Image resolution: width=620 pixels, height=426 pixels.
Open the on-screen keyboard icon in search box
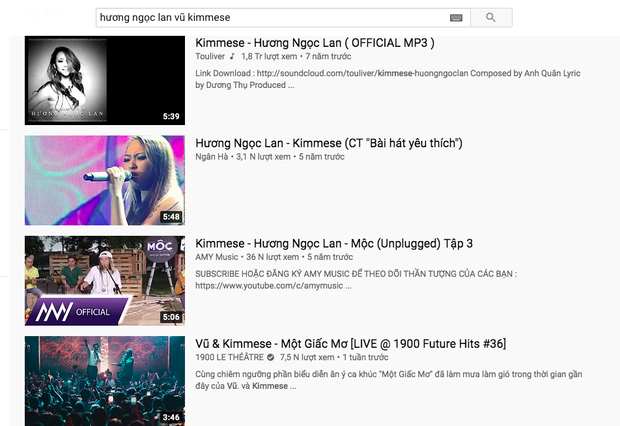click(456, 18)
